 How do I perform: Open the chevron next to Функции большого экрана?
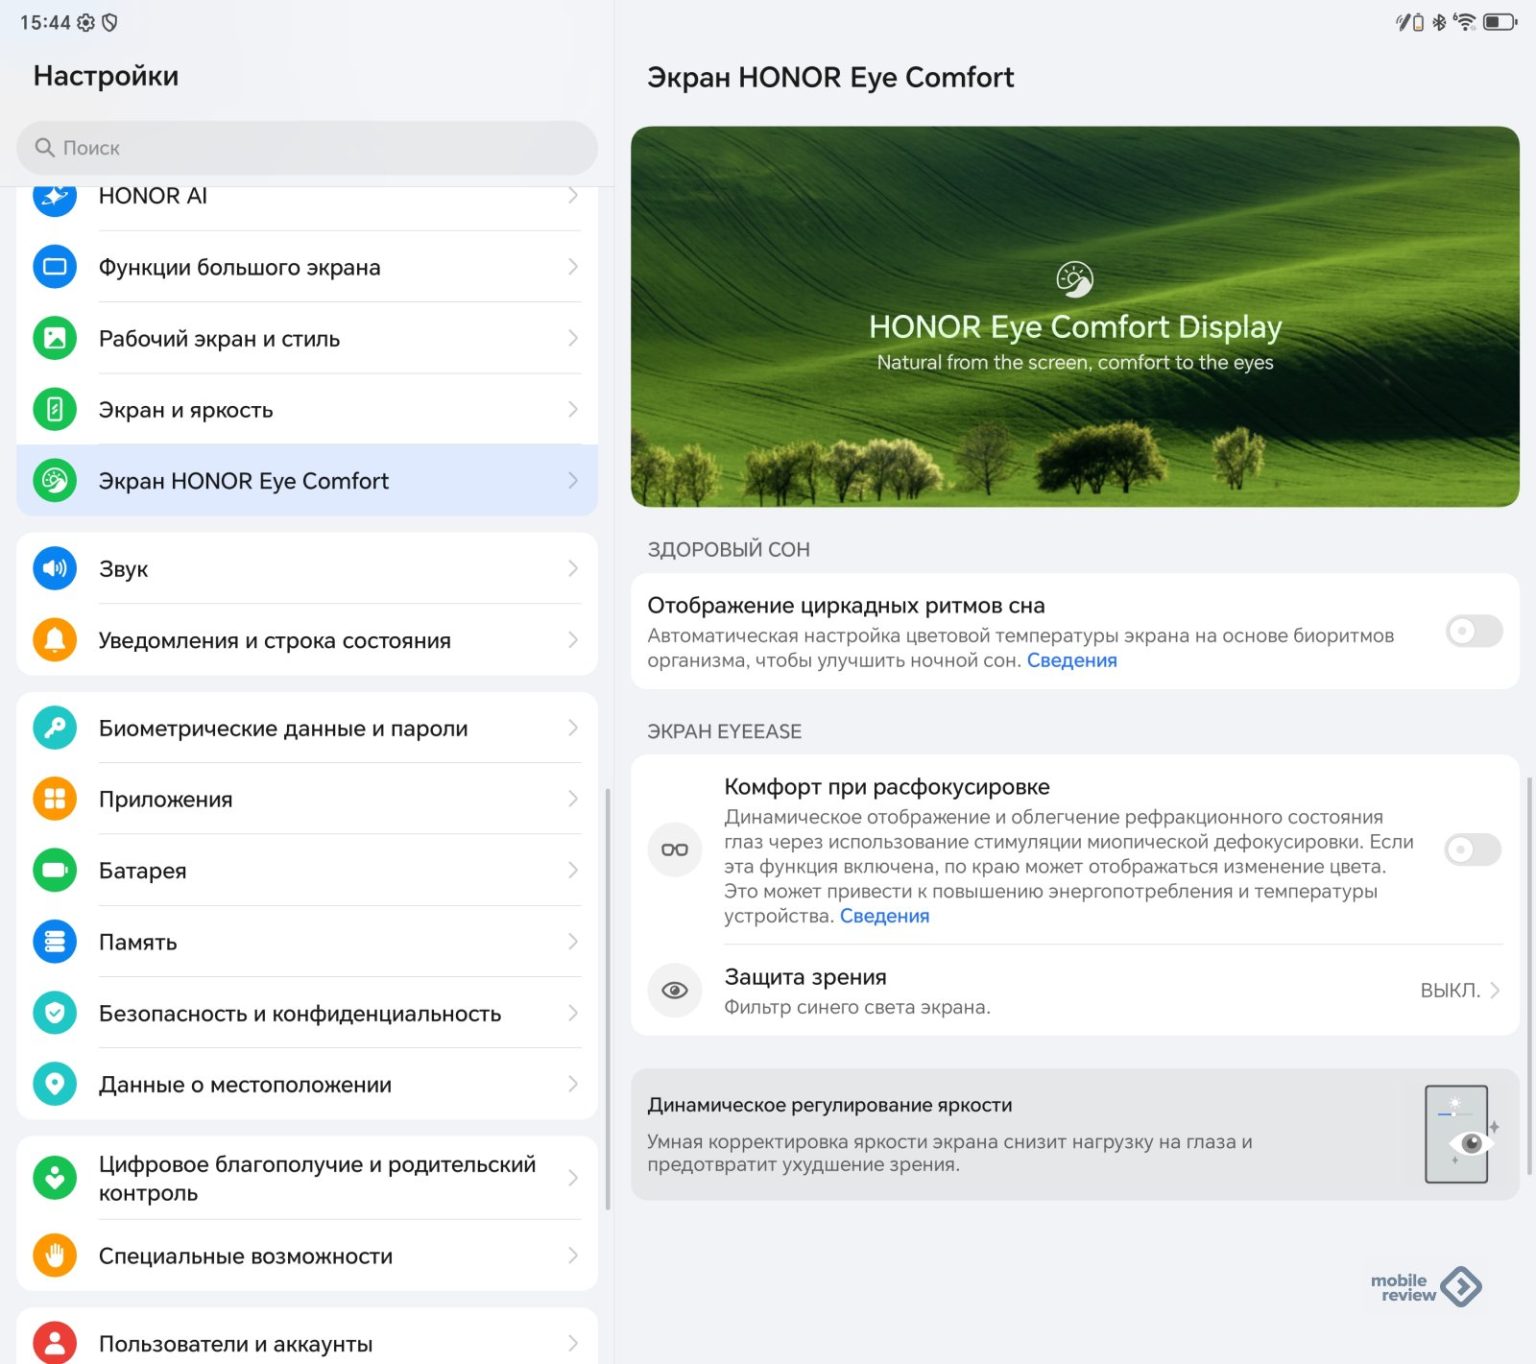tap(573, 267)
